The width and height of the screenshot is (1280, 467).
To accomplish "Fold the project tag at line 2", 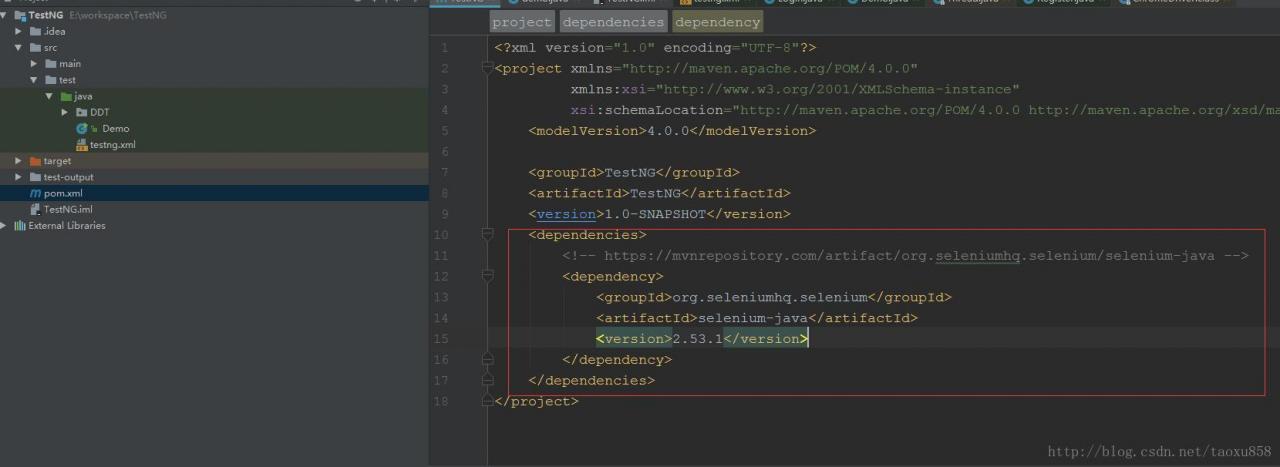I will point(488,68).
